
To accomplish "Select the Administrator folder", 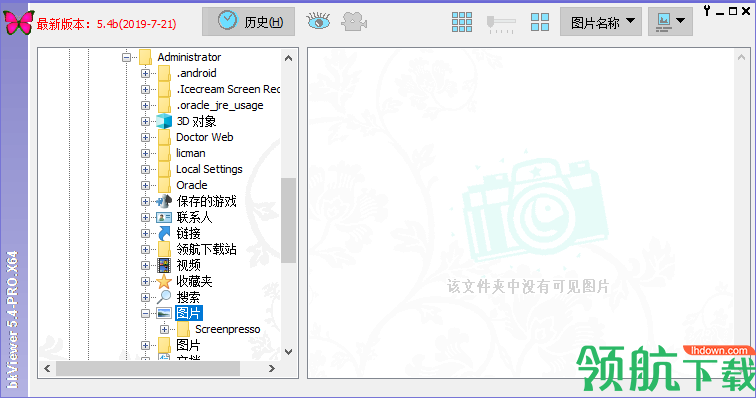I will coord(189,57).
